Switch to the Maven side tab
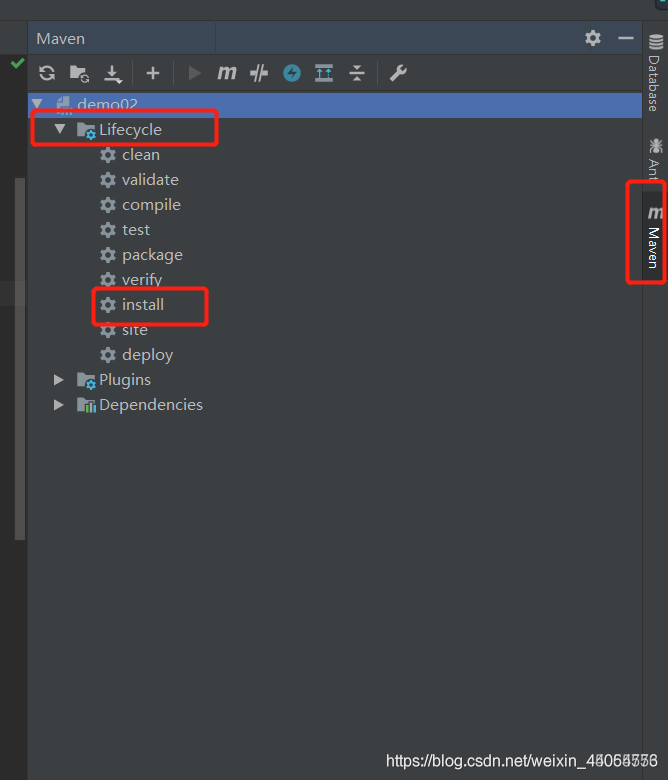 tap(655, 237)
